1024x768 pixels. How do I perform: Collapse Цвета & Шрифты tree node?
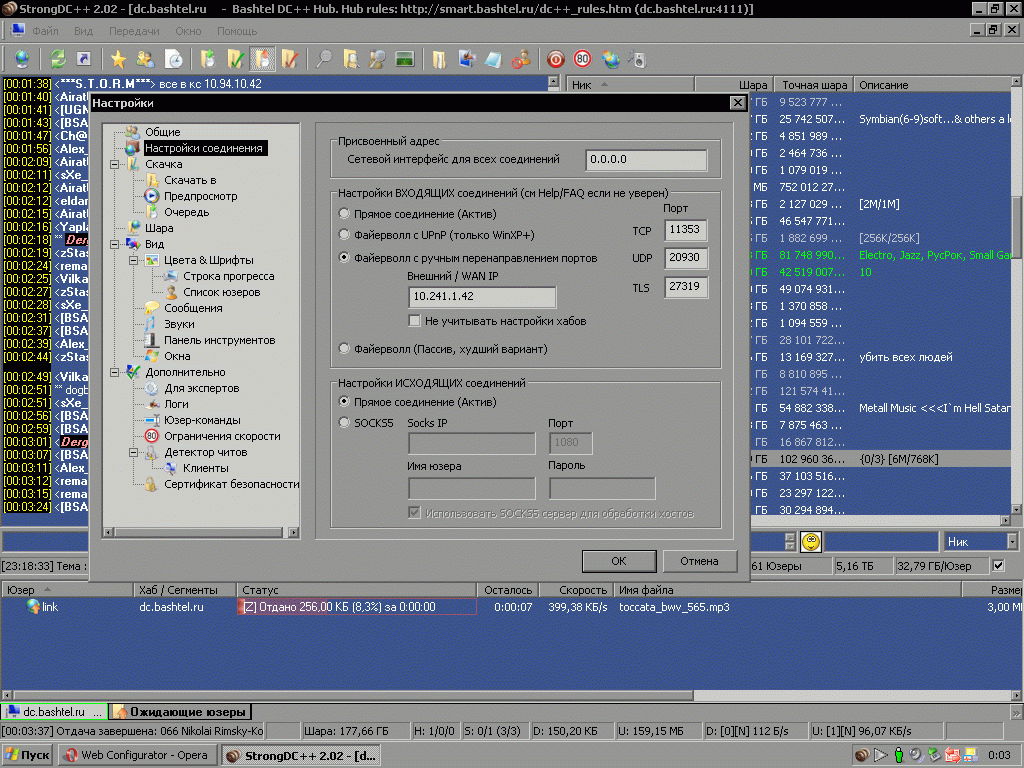[133, 260]
